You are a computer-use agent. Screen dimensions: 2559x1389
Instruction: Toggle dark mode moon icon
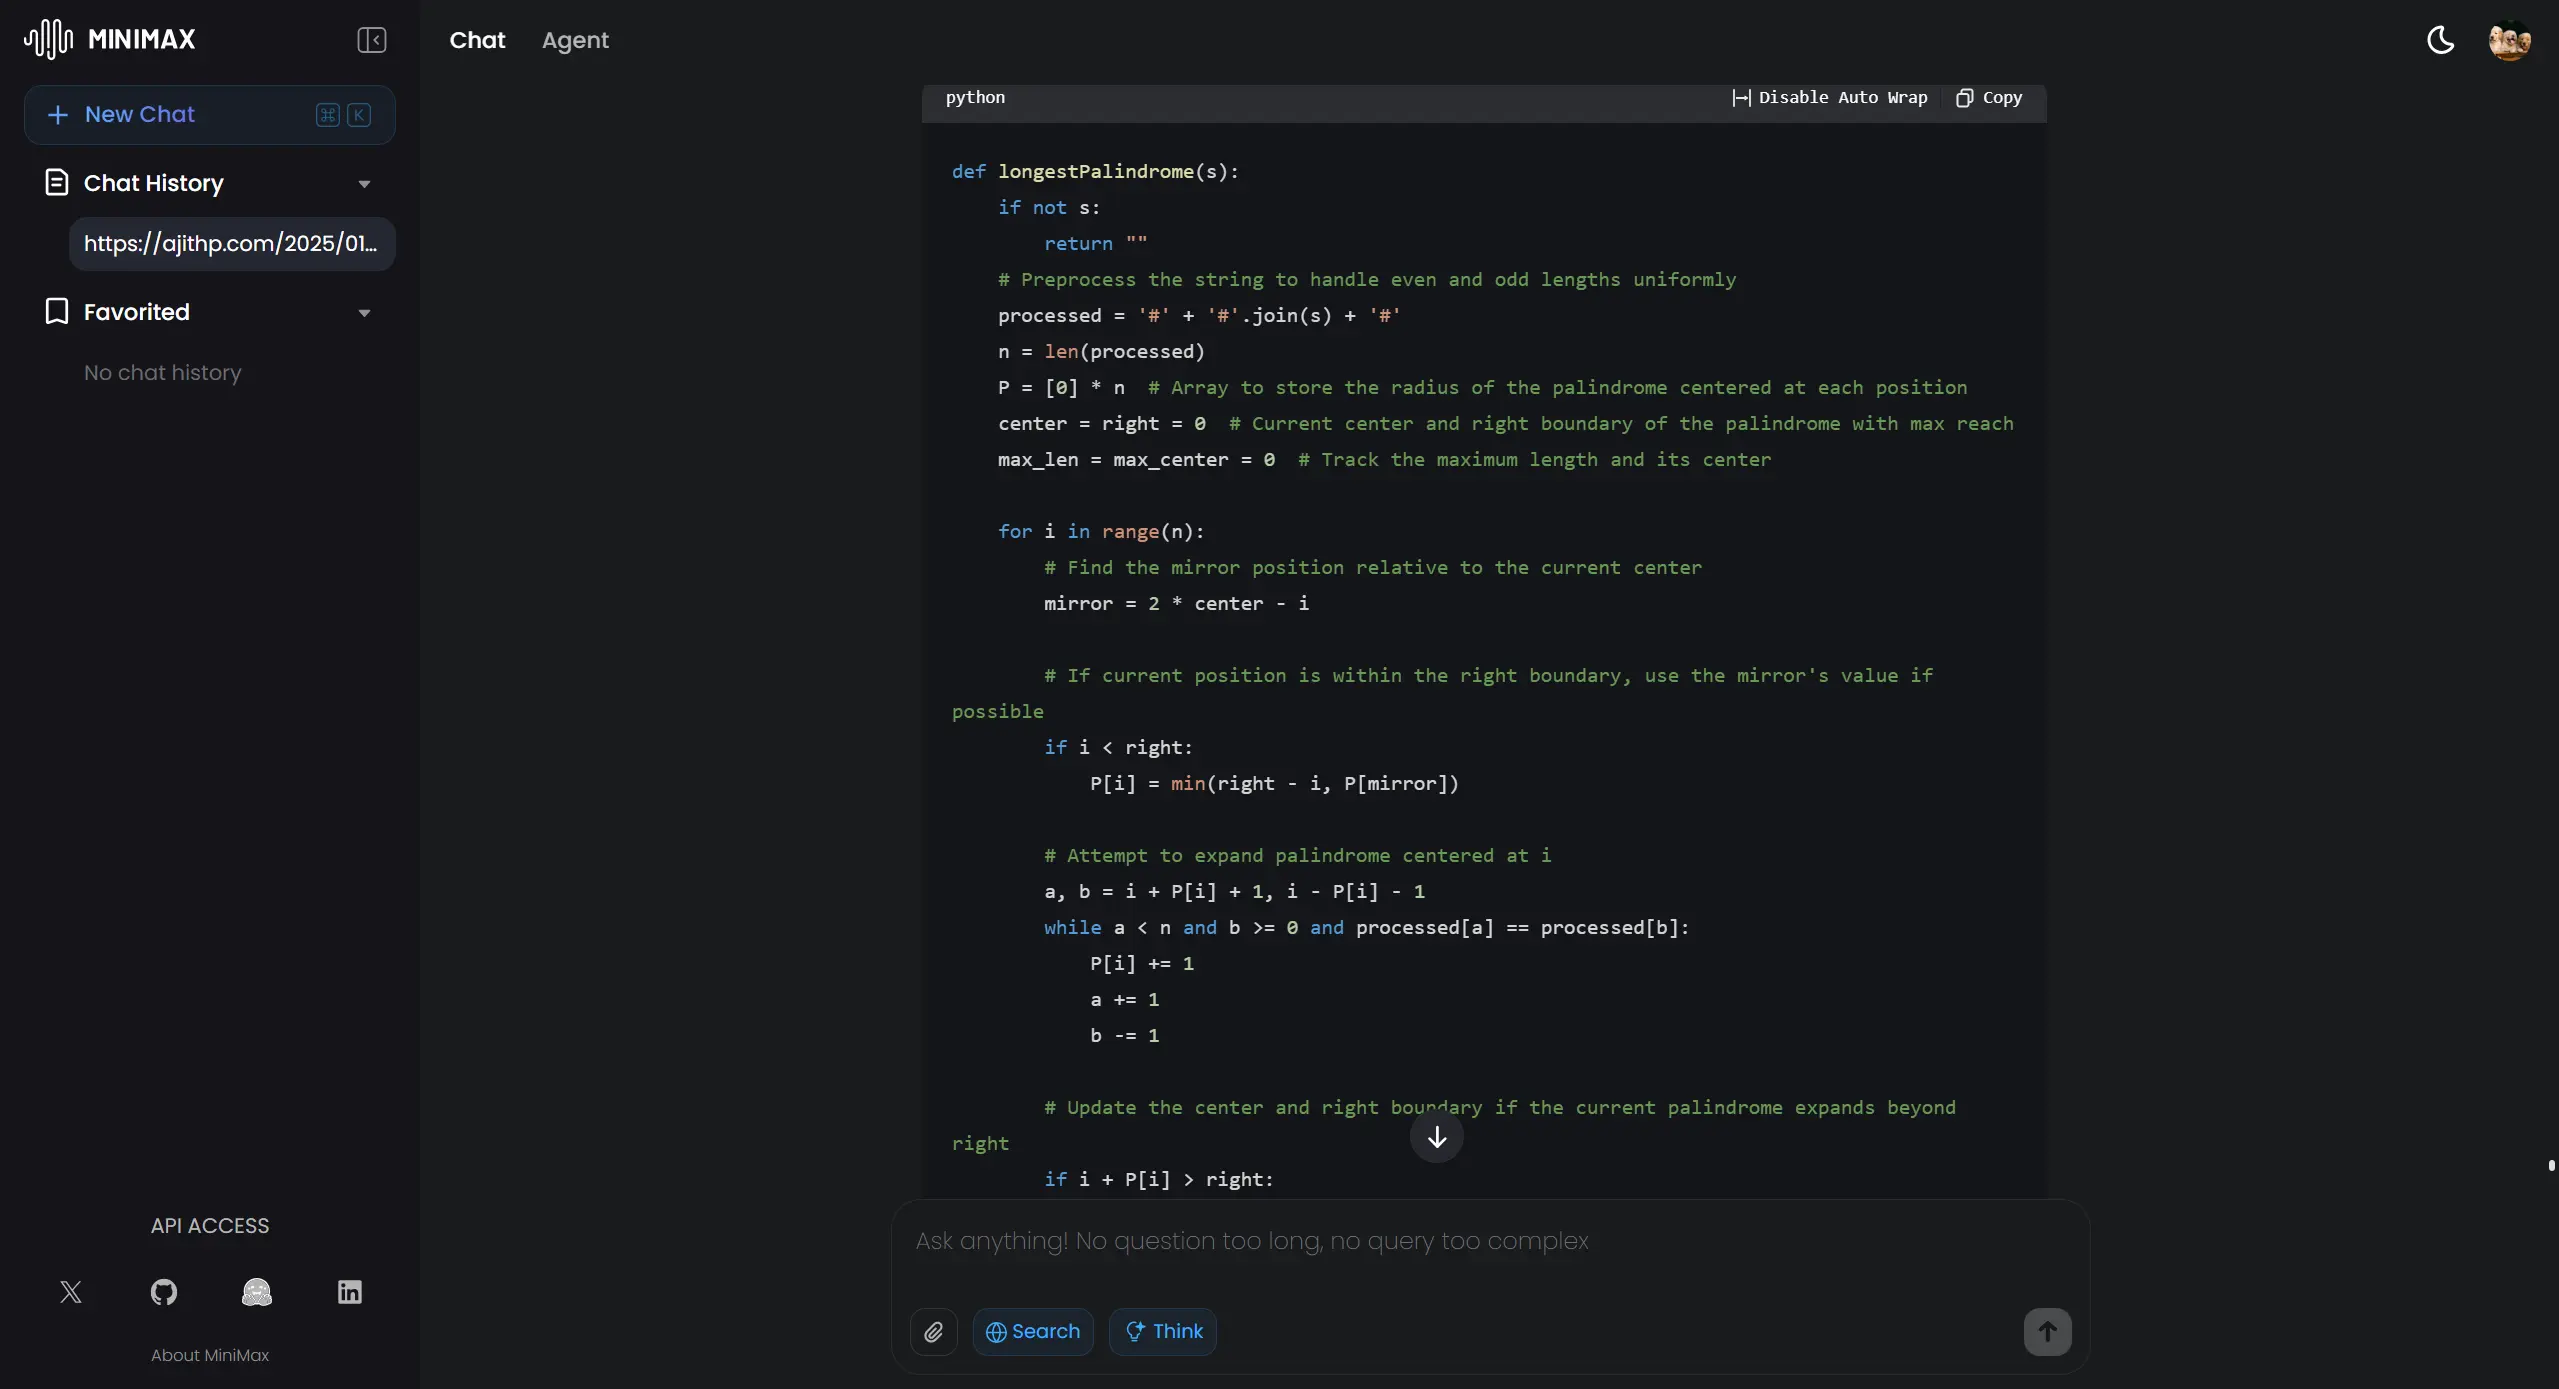tap(2440, 40)
